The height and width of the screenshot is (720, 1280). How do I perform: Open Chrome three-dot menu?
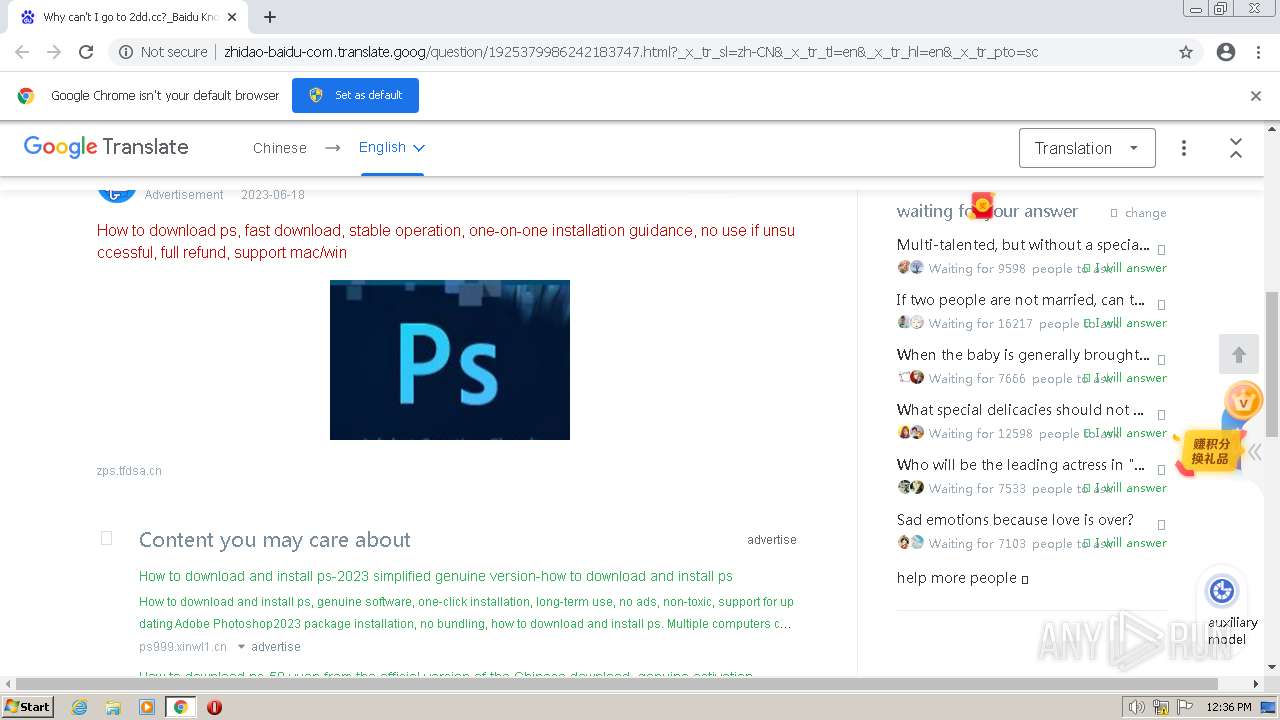pos(1258,52)
